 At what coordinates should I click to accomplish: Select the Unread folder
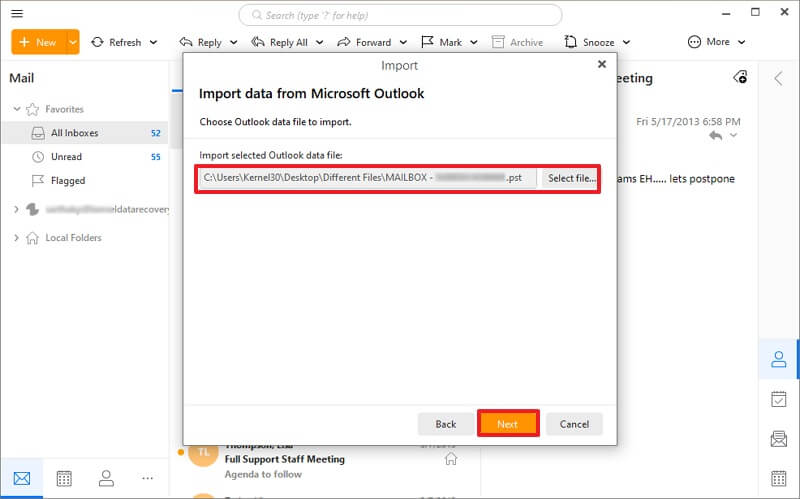[x=85, y=157]
